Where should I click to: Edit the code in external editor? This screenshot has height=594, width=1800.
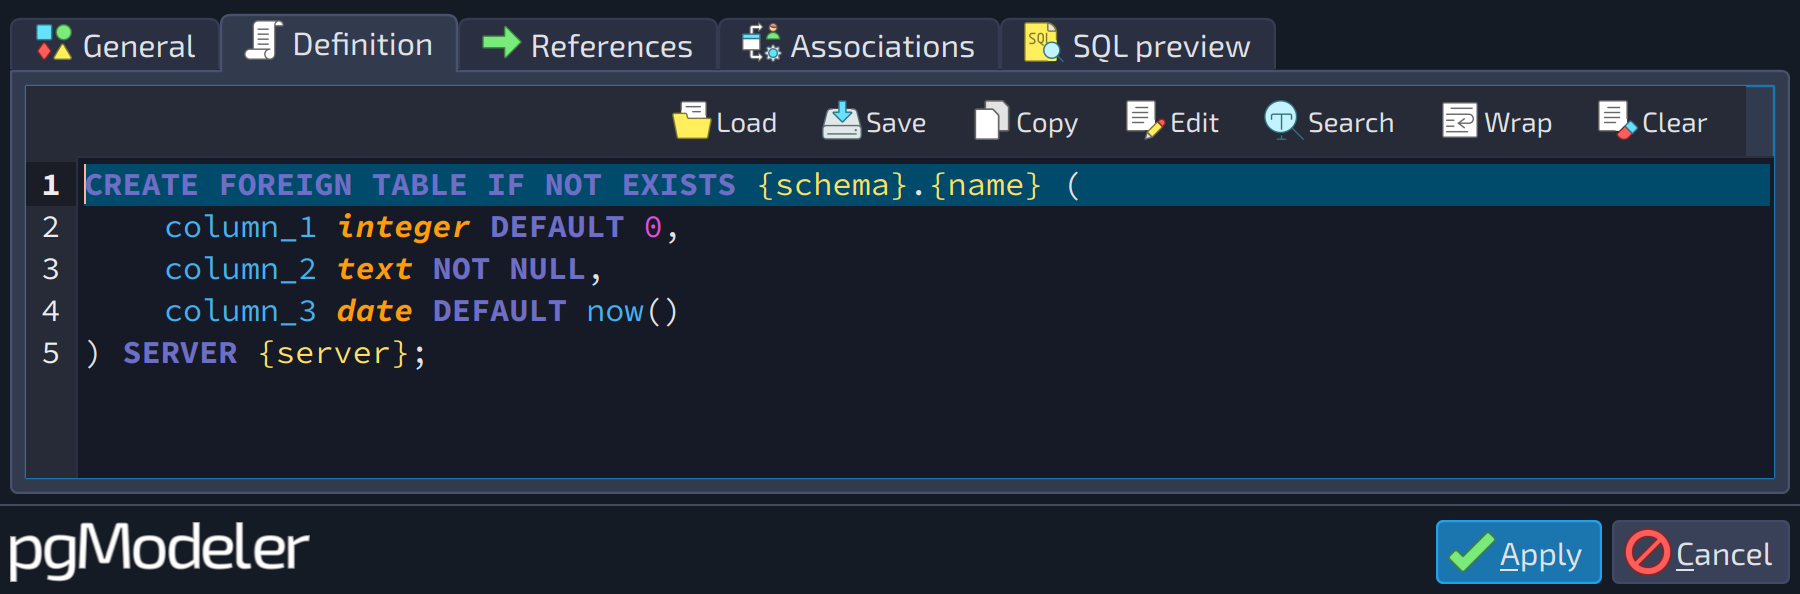pyautogui.click(x=1173, y=122)
